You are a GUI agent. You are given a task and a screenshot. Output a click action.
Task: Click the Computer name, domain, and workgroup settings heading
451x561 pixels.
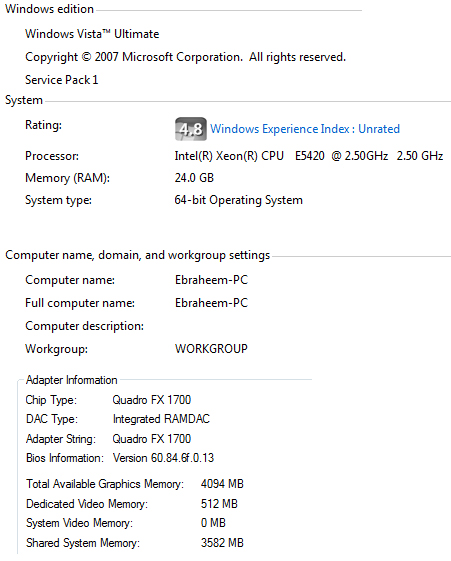[138, 255]
